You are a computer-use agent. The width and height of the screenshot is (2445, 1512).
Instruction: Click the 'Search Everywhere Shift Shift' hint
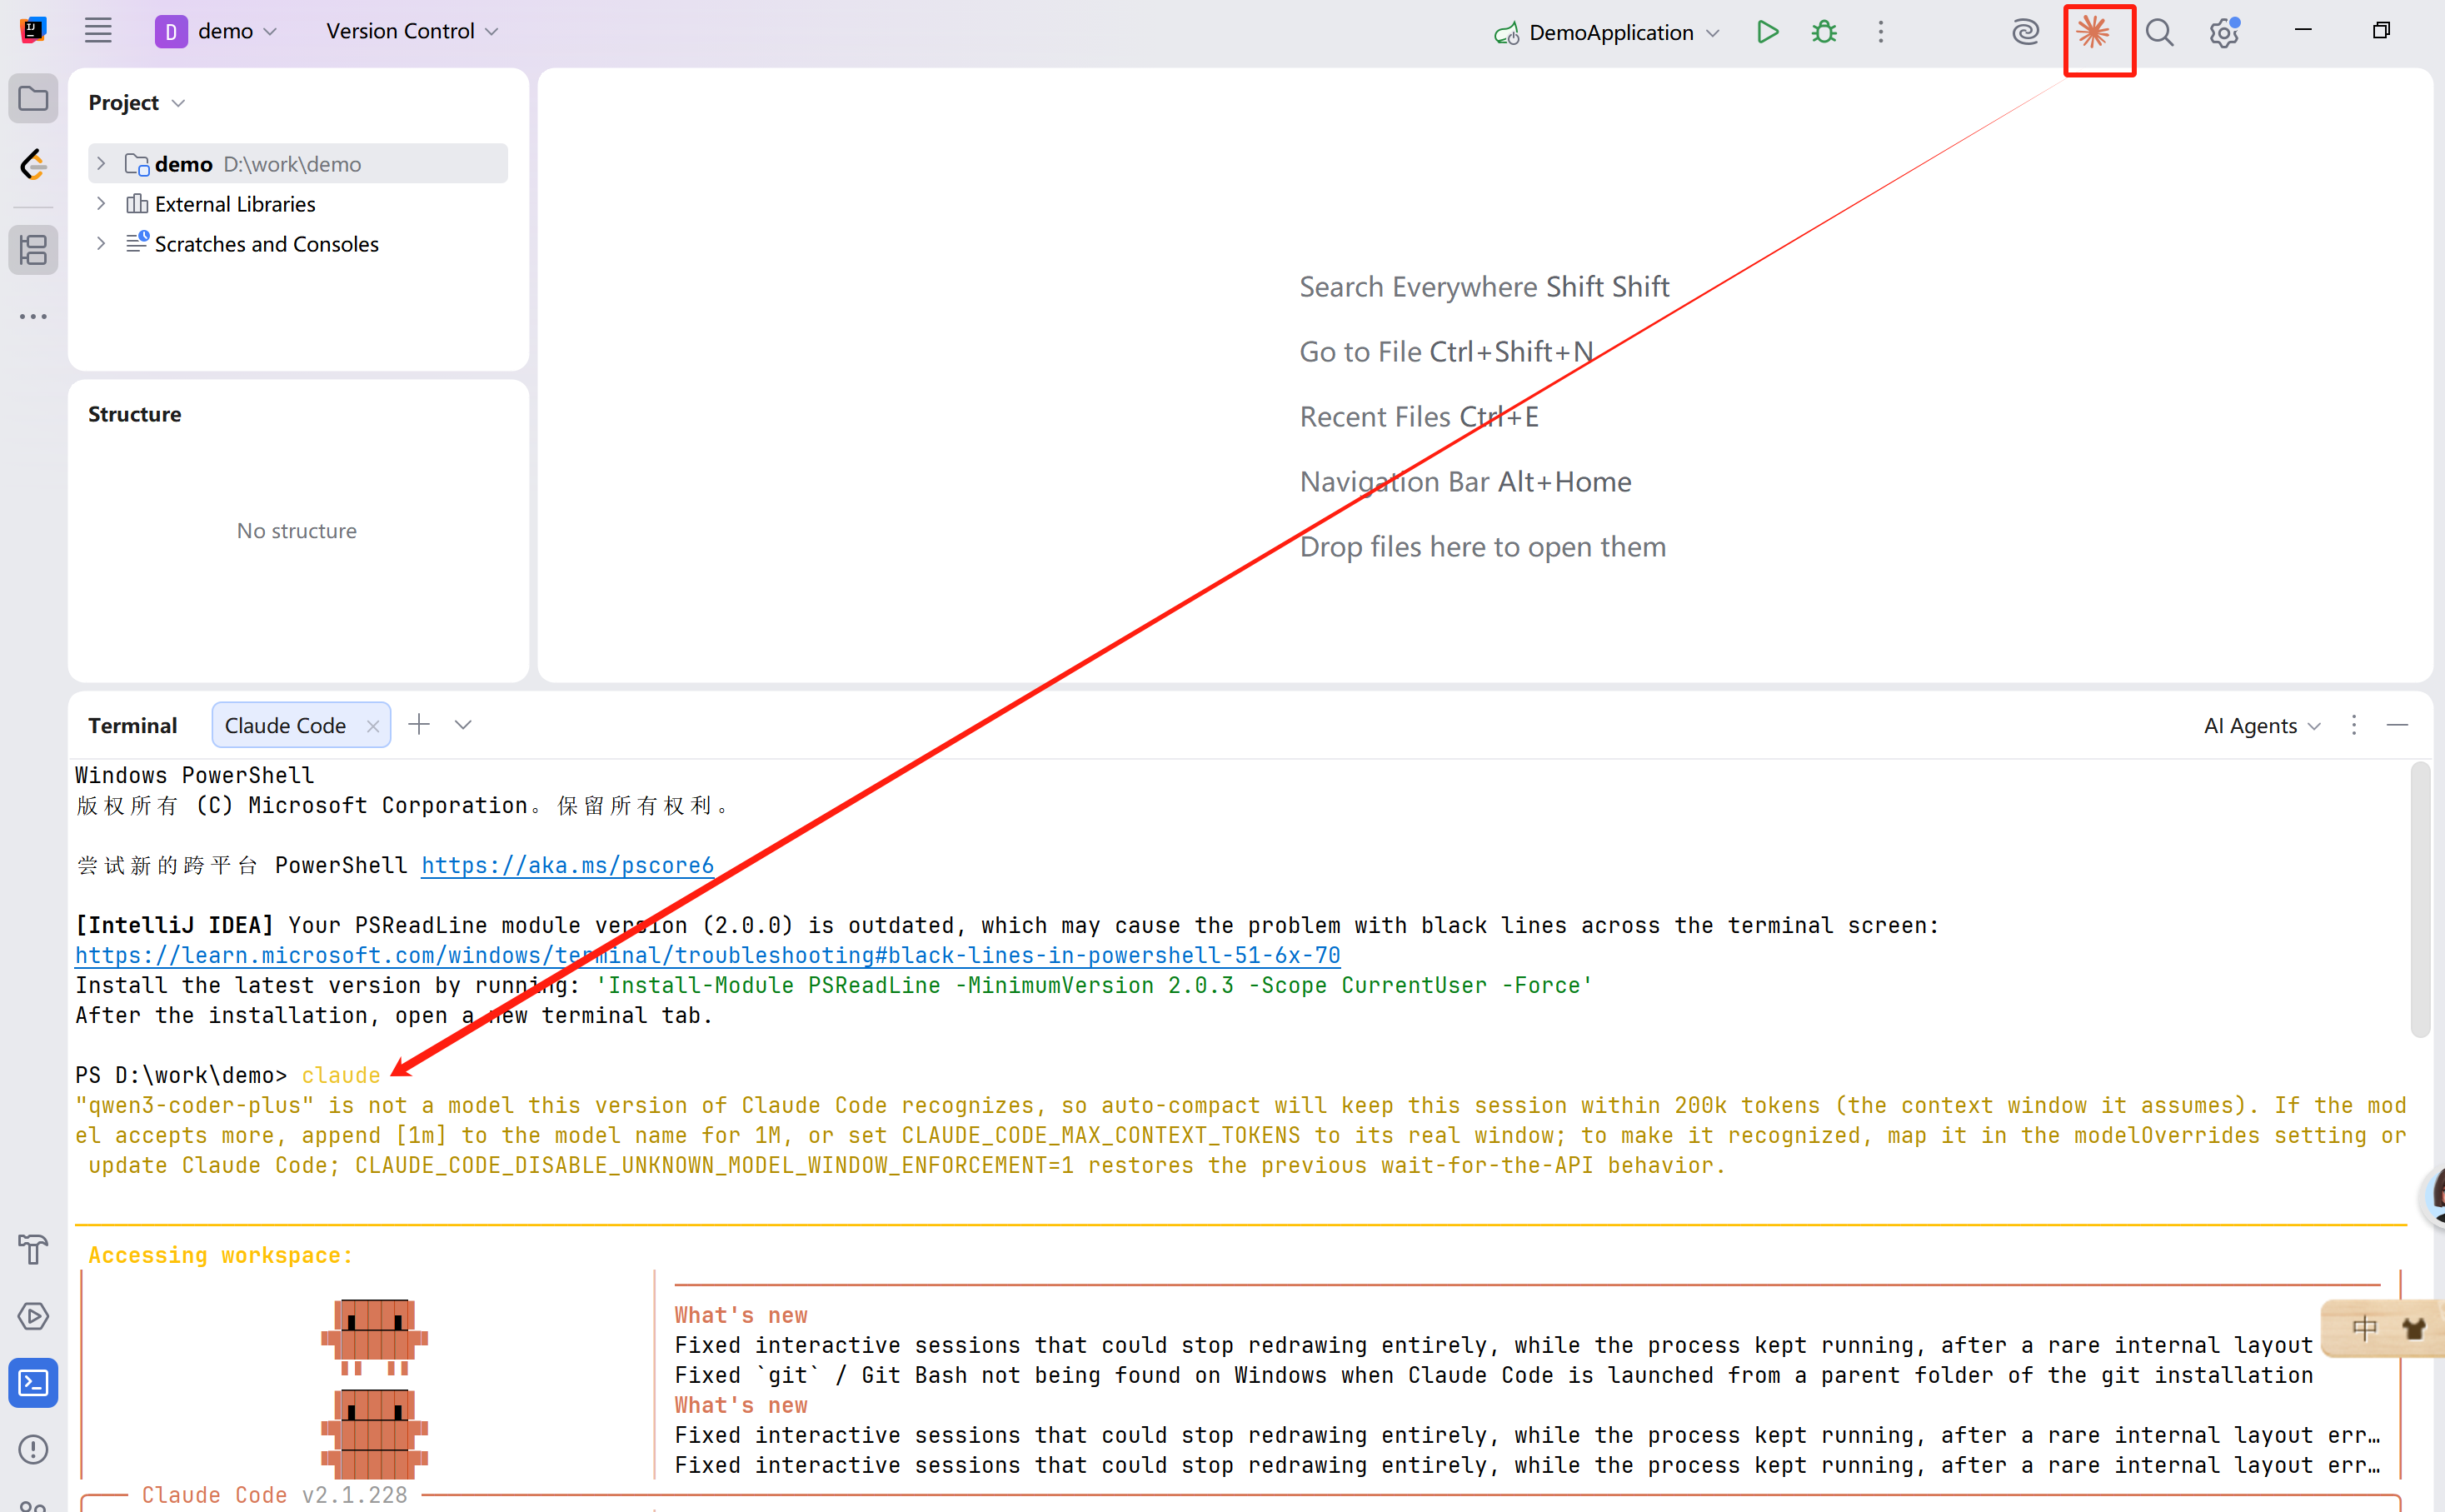click(x=1484, y=287)
